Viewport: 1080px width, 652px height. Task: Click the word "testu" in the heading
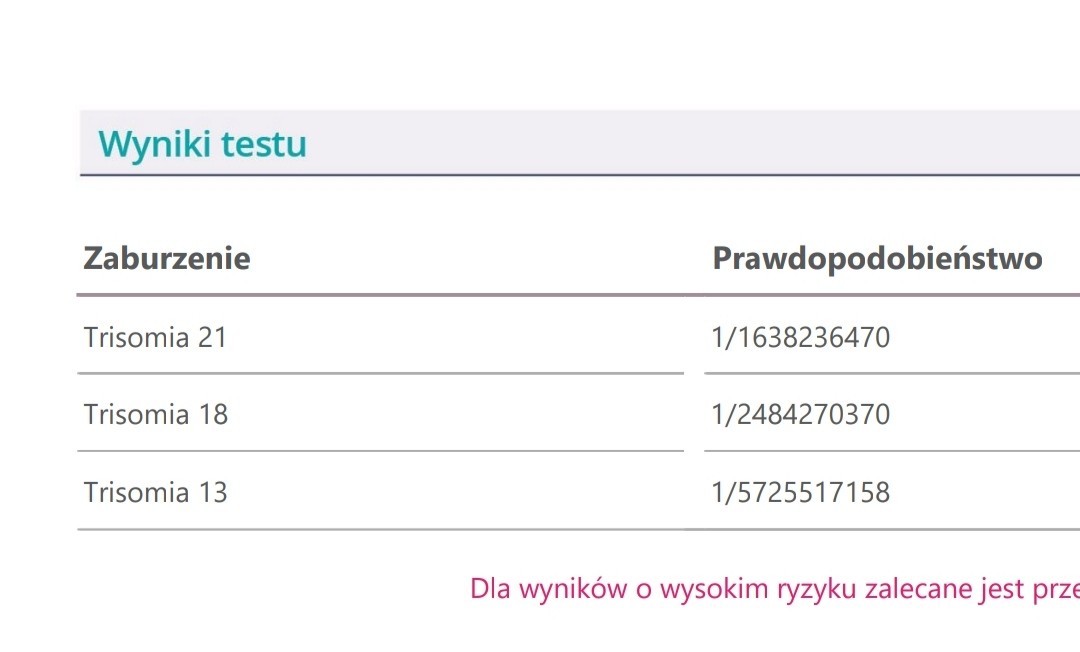pyautogui.click(x=264, y=145)
